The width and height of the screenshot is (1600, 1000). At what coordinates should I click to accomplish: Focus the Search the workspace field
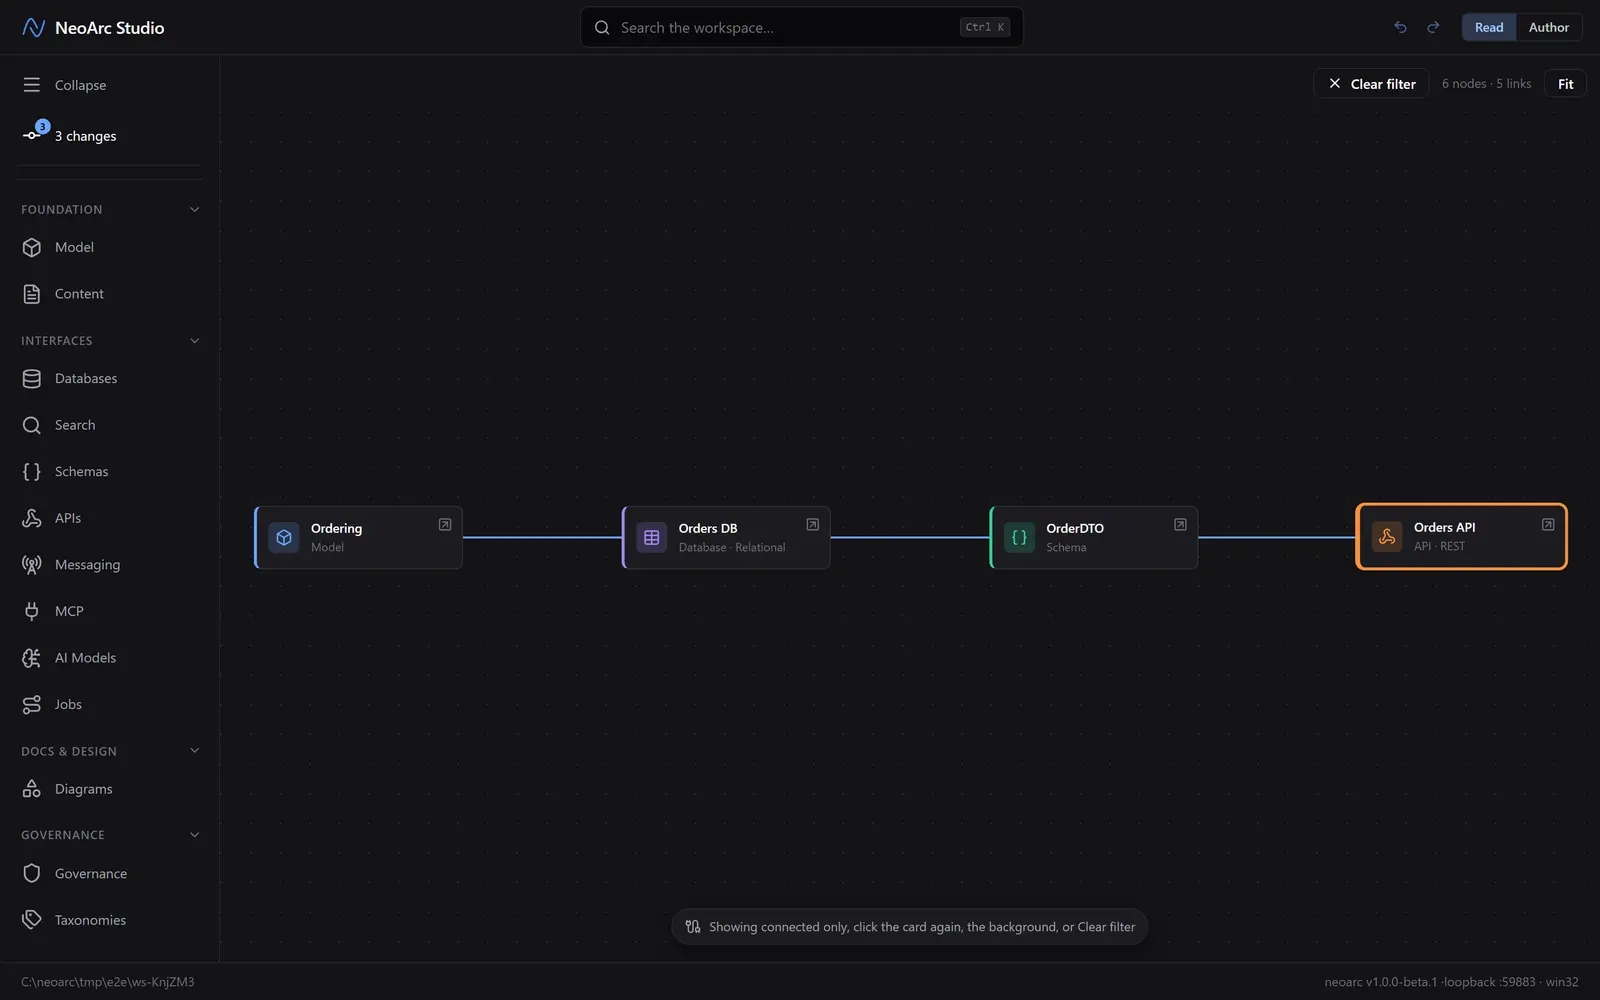(x=802, y=27)
